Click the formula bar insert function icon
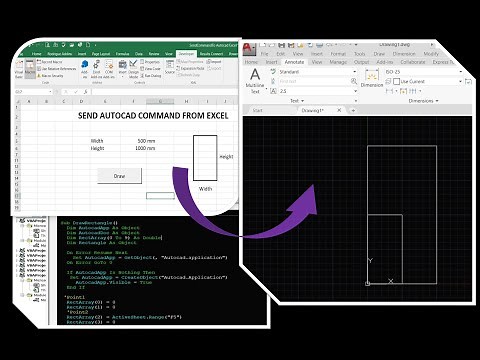 [x=86, y=92]
